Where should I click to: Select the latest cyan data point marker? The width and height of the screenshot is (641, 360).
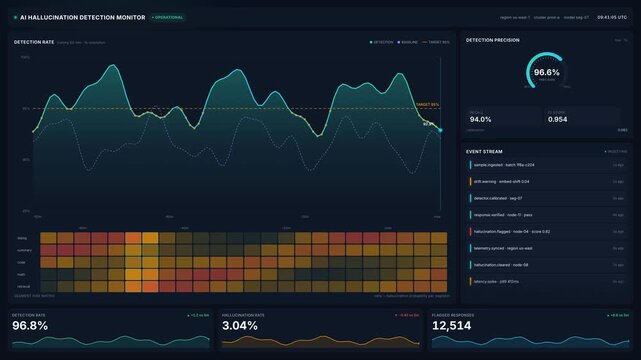tap(440, 130)
